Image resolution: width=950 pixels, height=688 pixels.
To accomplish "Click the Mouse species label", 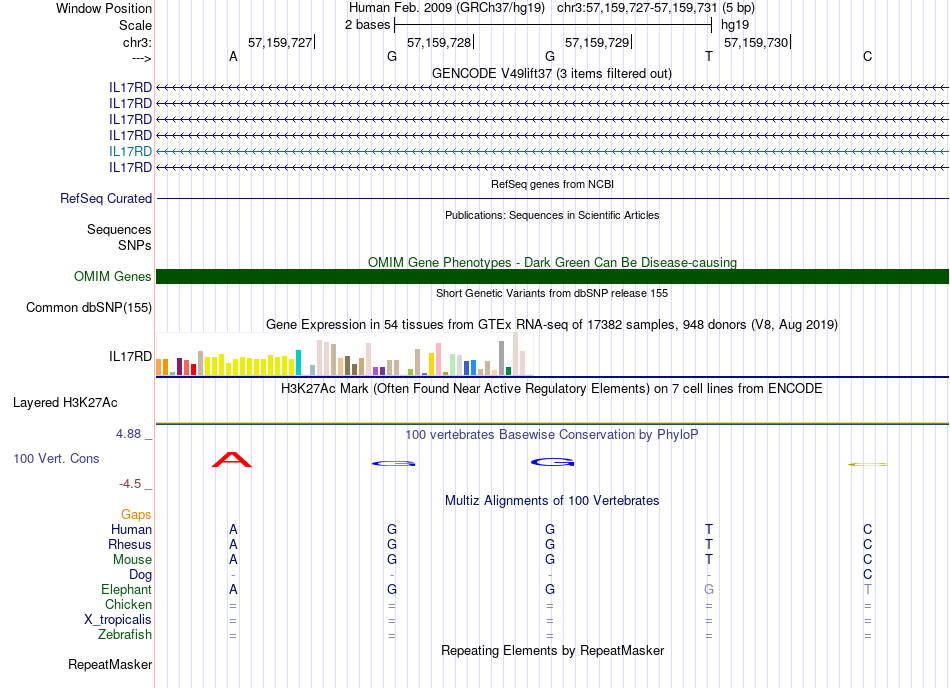I will pyautogui.click(x=132, y=560).
